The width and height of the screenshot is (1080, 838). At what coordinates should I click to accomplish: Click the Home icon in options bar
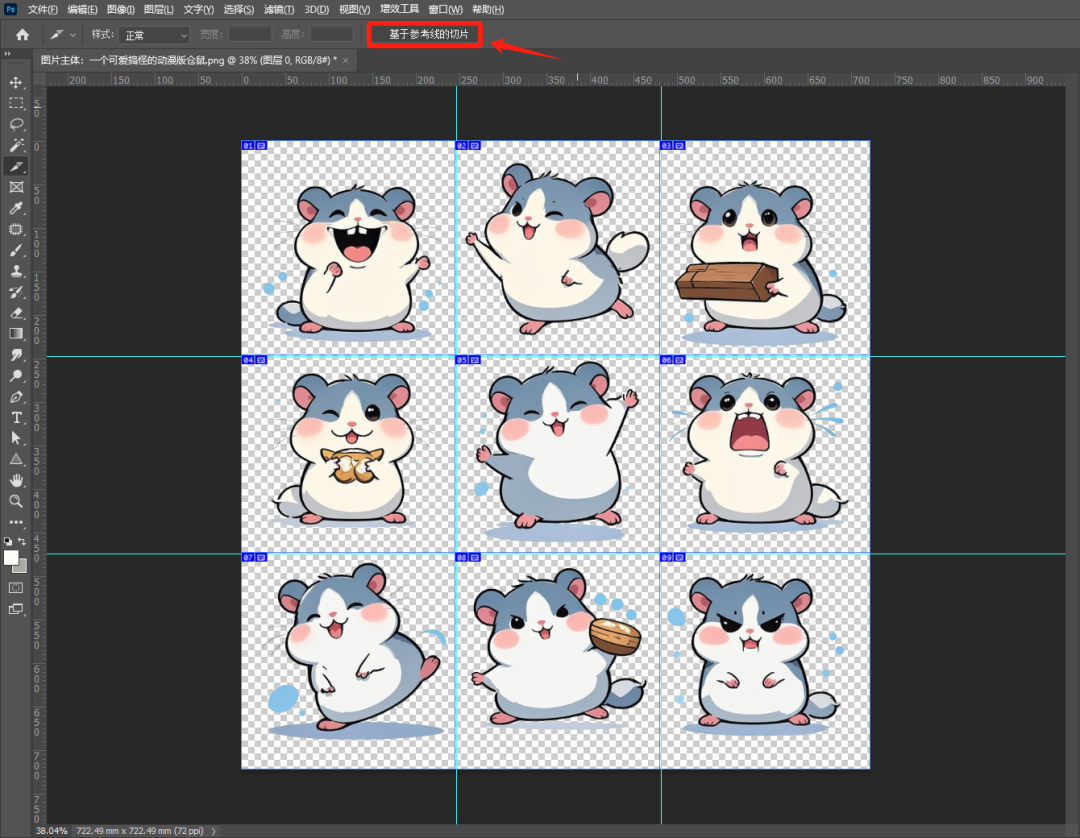point(23,34)
